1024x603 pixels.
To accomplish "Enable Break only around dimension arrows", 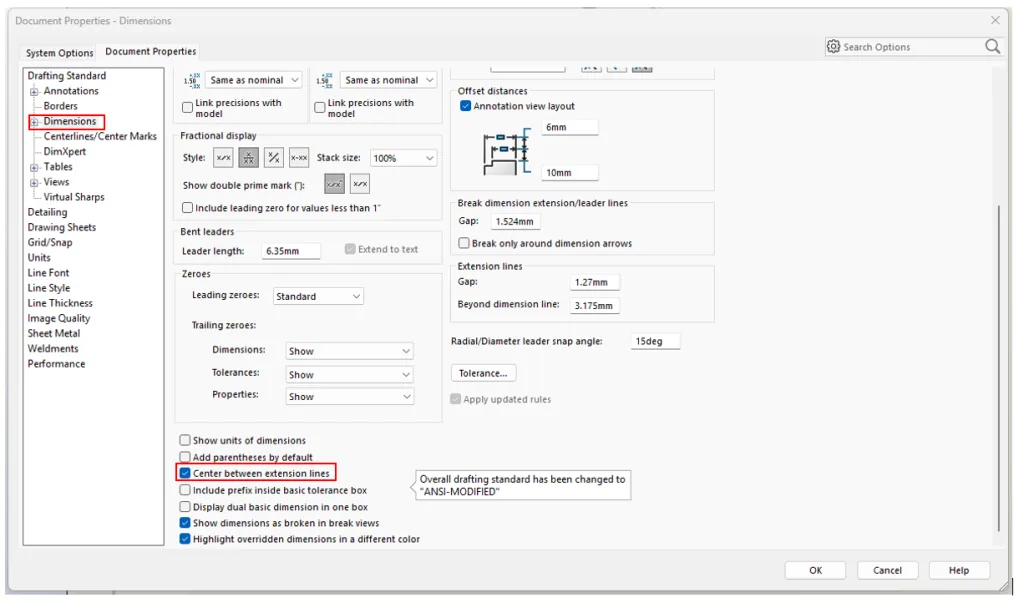I will pos(464,243).
